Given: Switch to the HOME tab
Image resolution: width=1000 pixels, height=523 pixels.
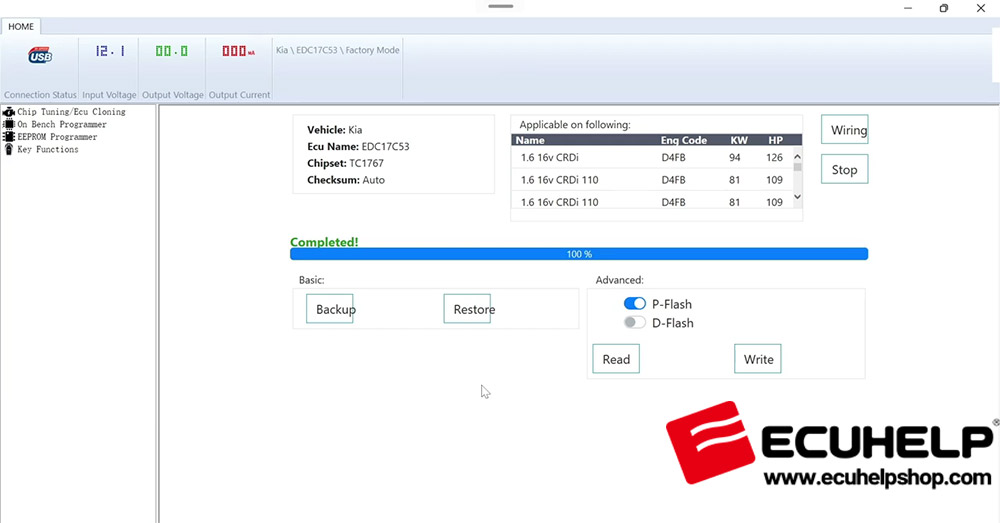Looking at the screenshot, I should (21, 26).
